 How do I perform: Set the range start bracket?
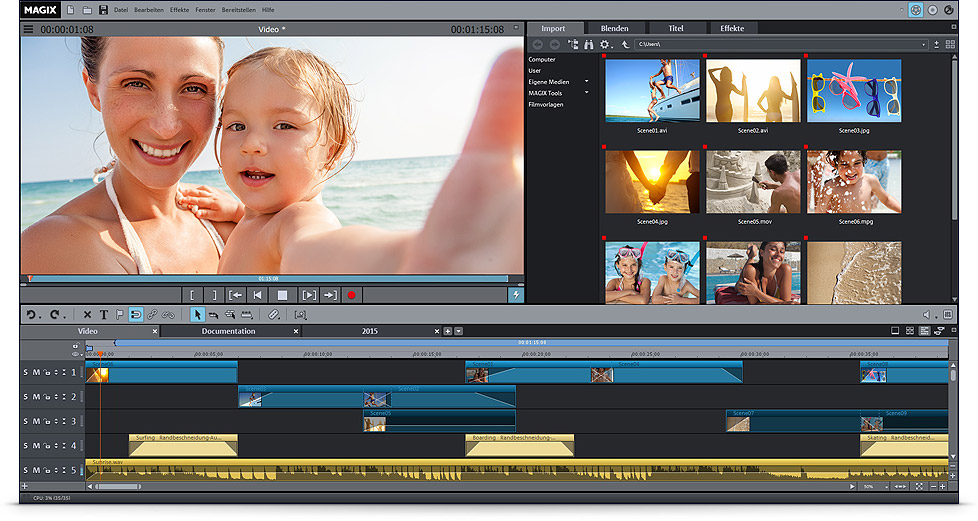tap(192, 295)
